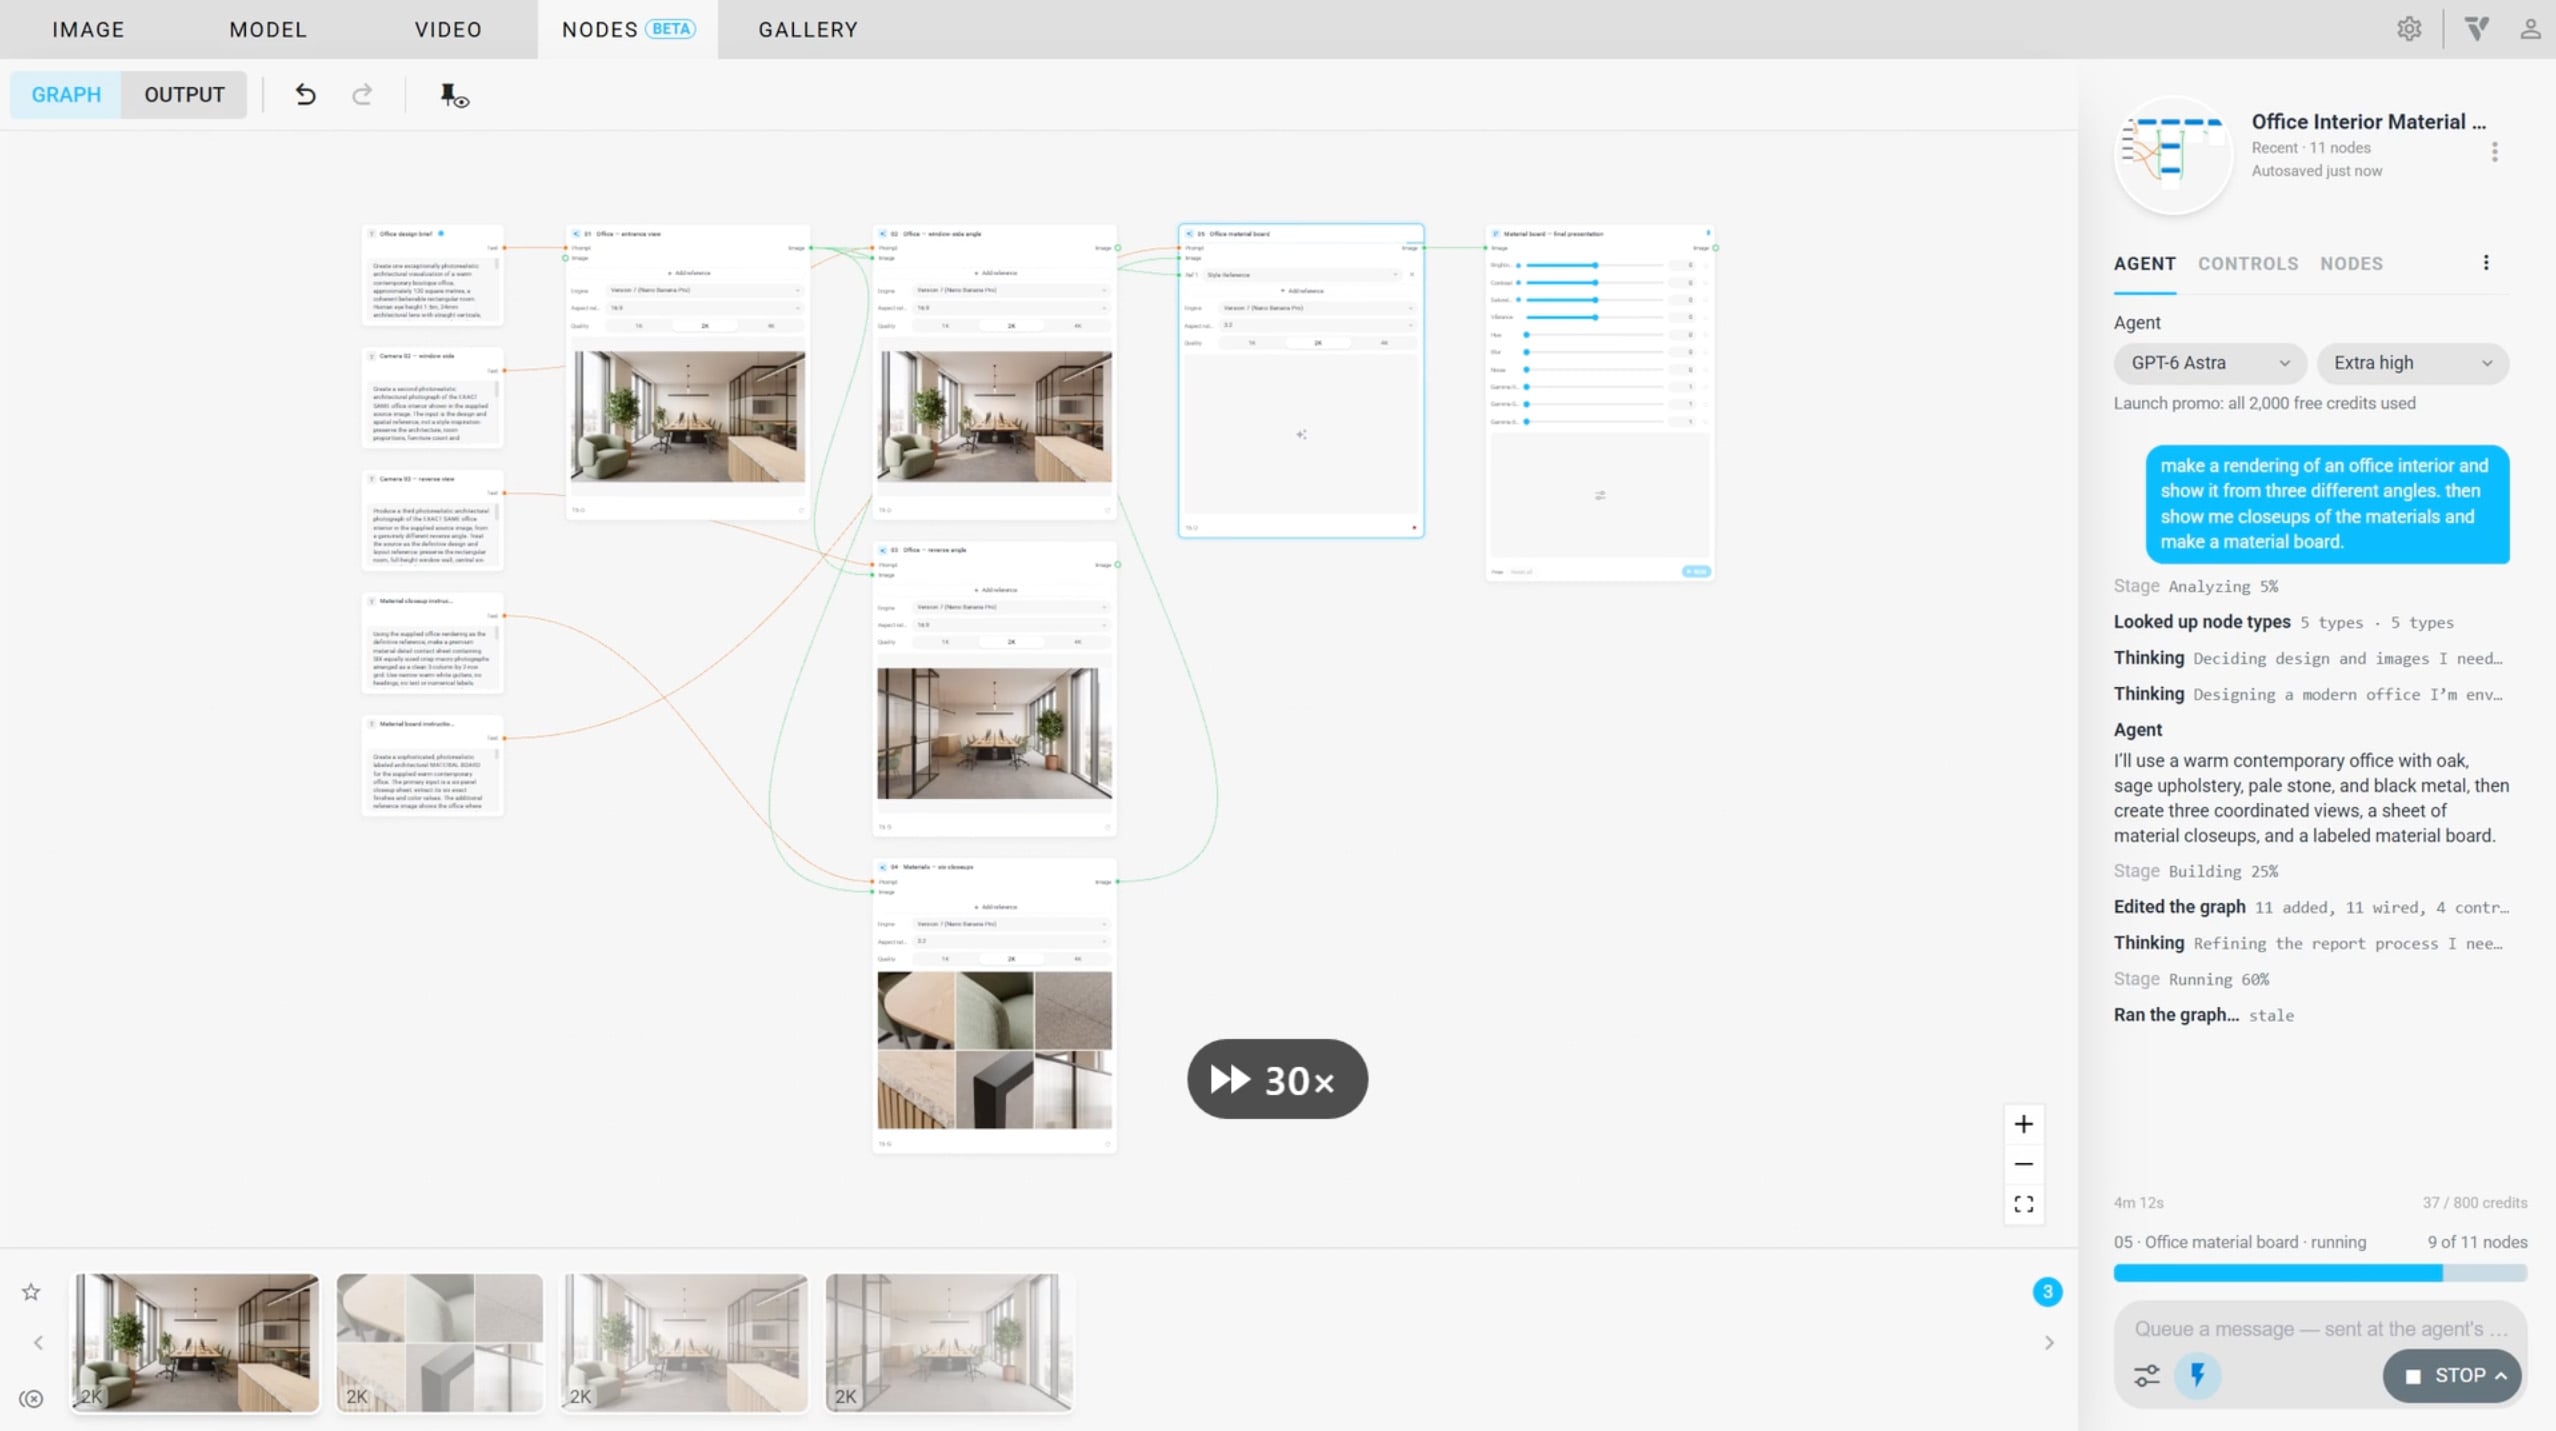This screenshot has height=1431, width=2556.
Task: Select the first 2K office rendering thumbnail
Action: pos(195,1343)
